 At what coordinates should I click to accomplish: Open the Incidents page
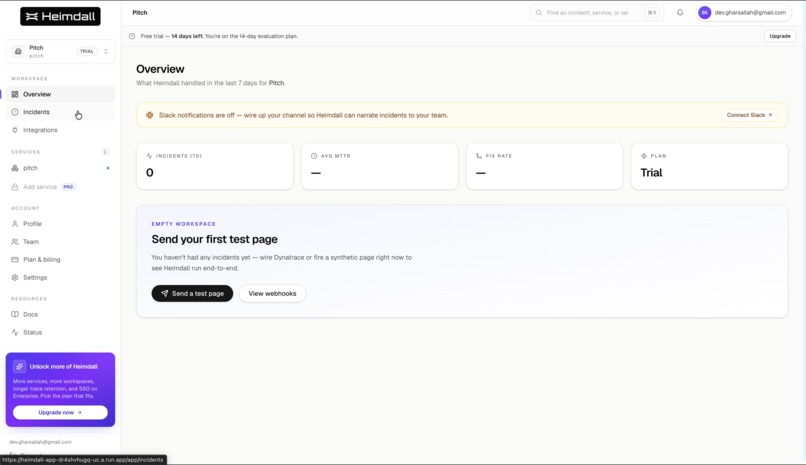(x=60, y=112)
